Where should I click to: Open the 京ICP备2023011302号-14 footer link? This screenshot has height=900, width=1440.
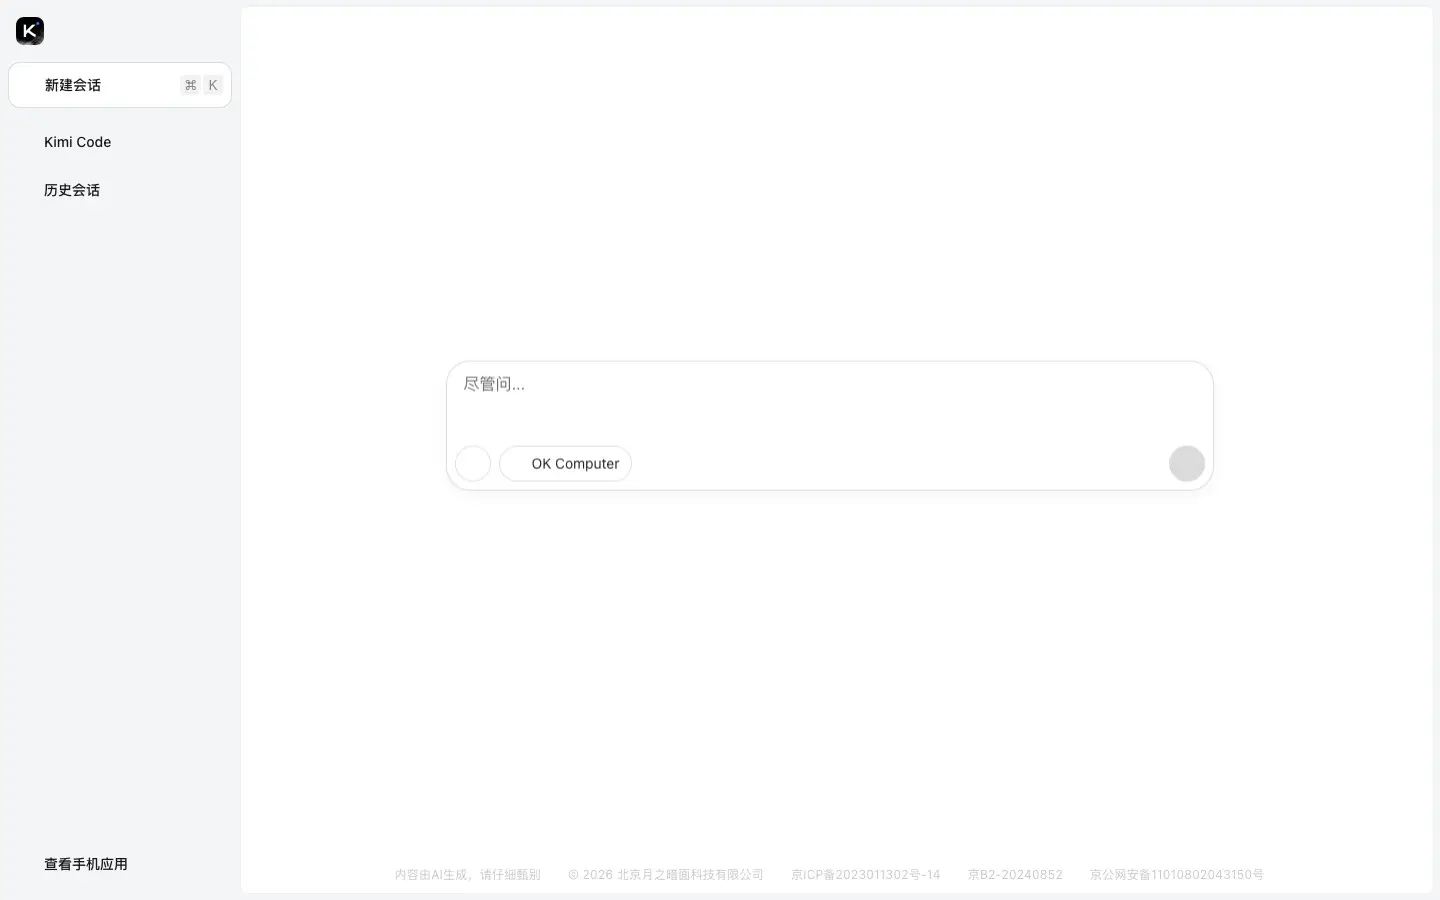pyautogui.click(x=865, y=875)
